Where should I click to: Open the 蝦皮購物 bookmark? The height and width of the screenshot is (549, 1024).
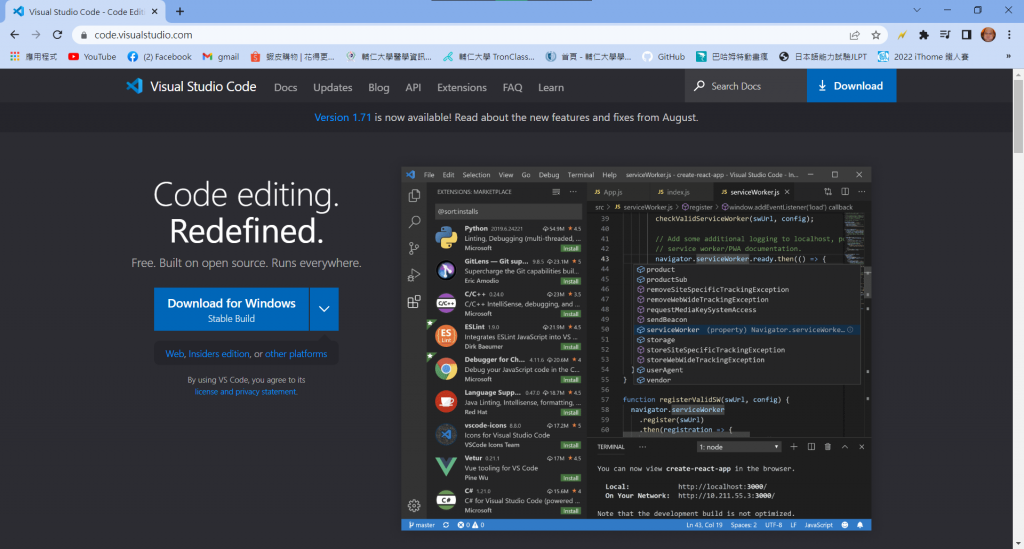292,57
